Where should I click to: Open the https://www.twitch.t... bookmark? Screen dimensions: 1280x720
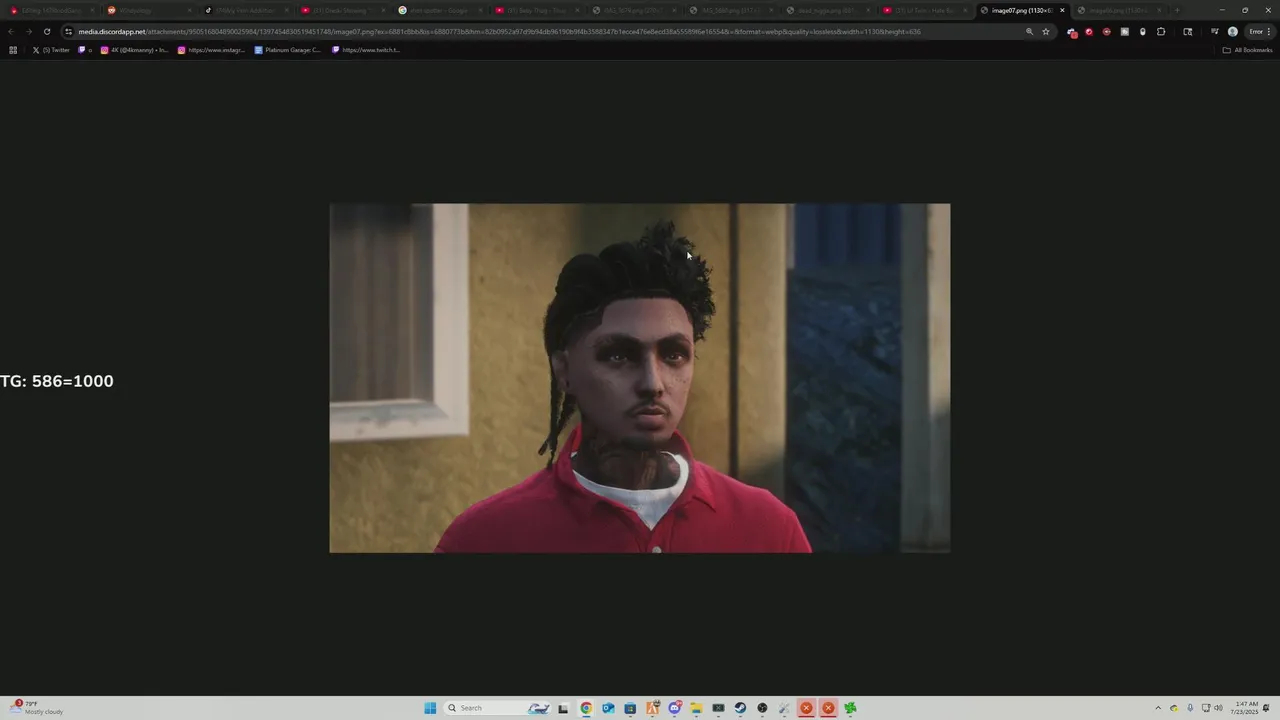366,50
